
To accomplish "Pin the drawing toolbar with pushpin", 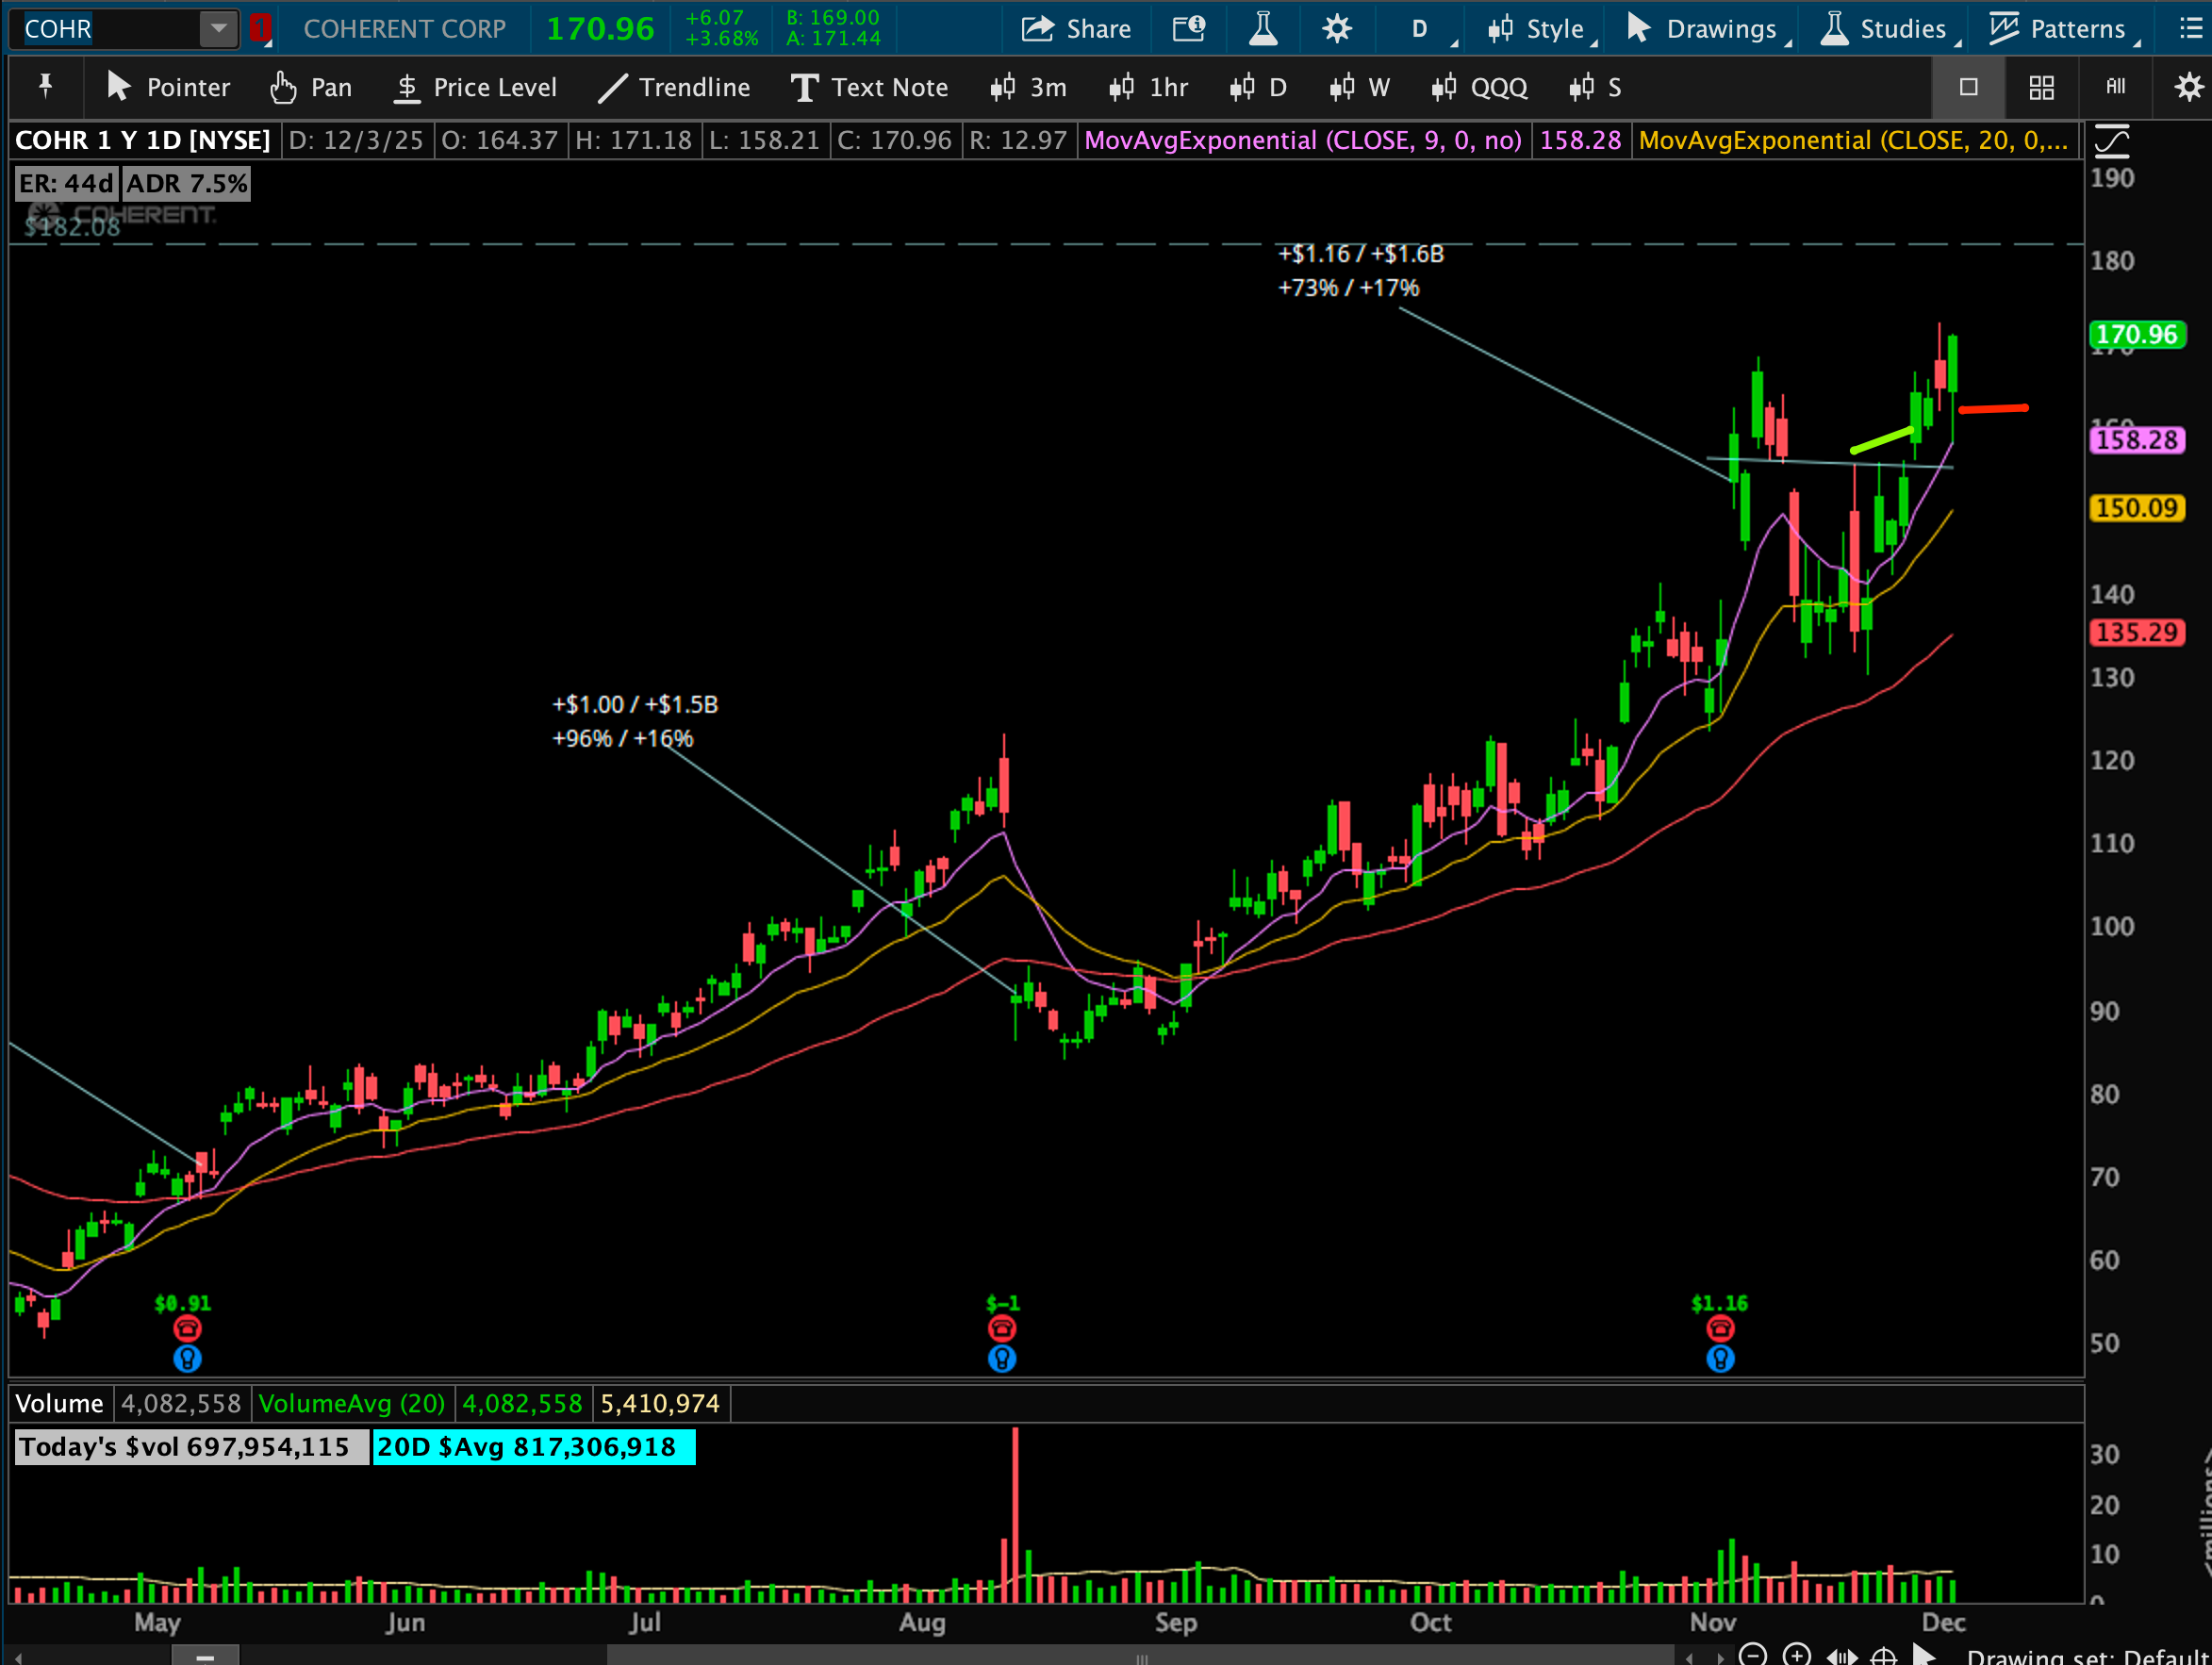I will tap(45, 86).
